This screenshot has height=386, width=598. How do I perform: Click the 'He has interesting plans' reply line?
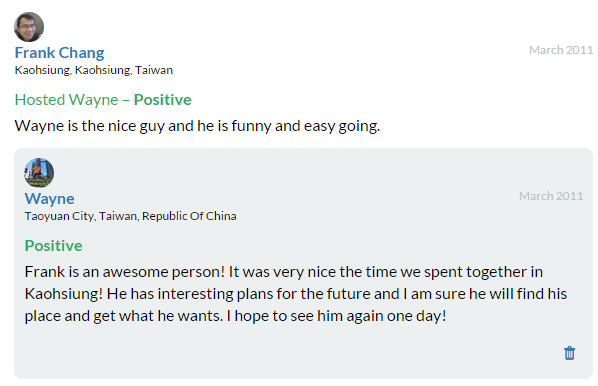point(337,294)
